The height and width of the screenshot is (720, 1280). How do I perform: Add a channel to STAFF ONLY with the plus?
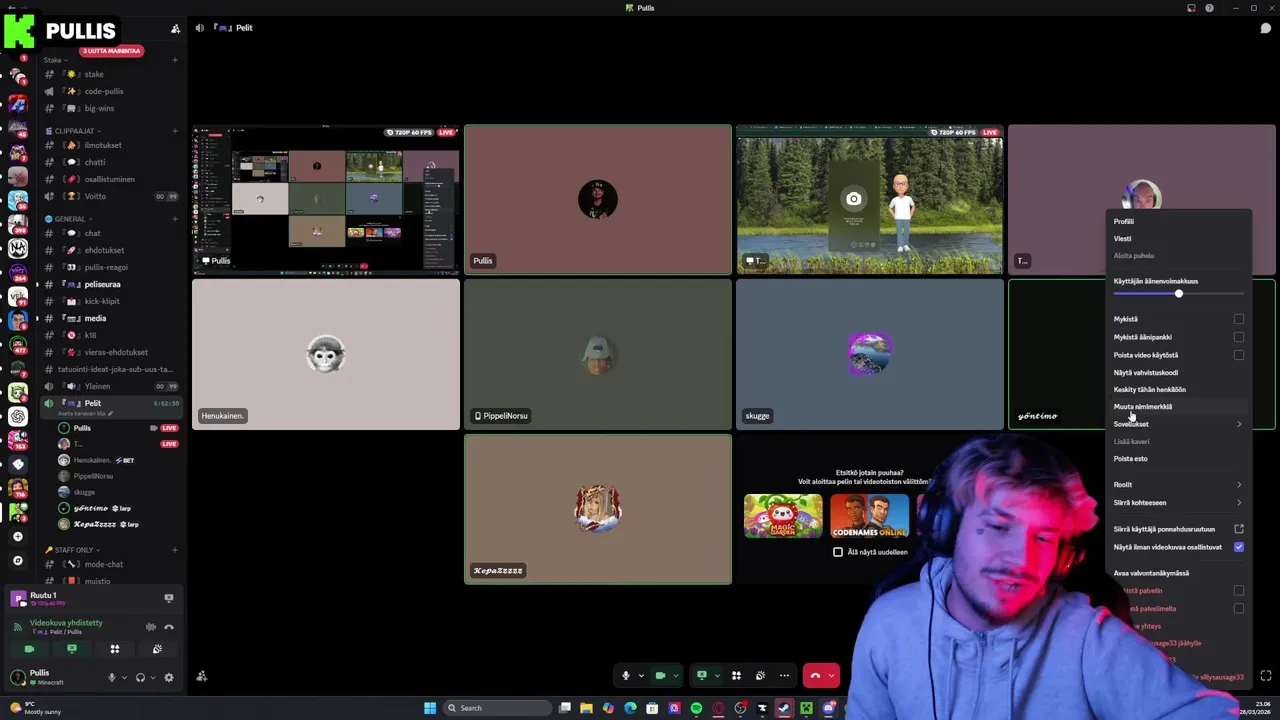coord(175,550)
